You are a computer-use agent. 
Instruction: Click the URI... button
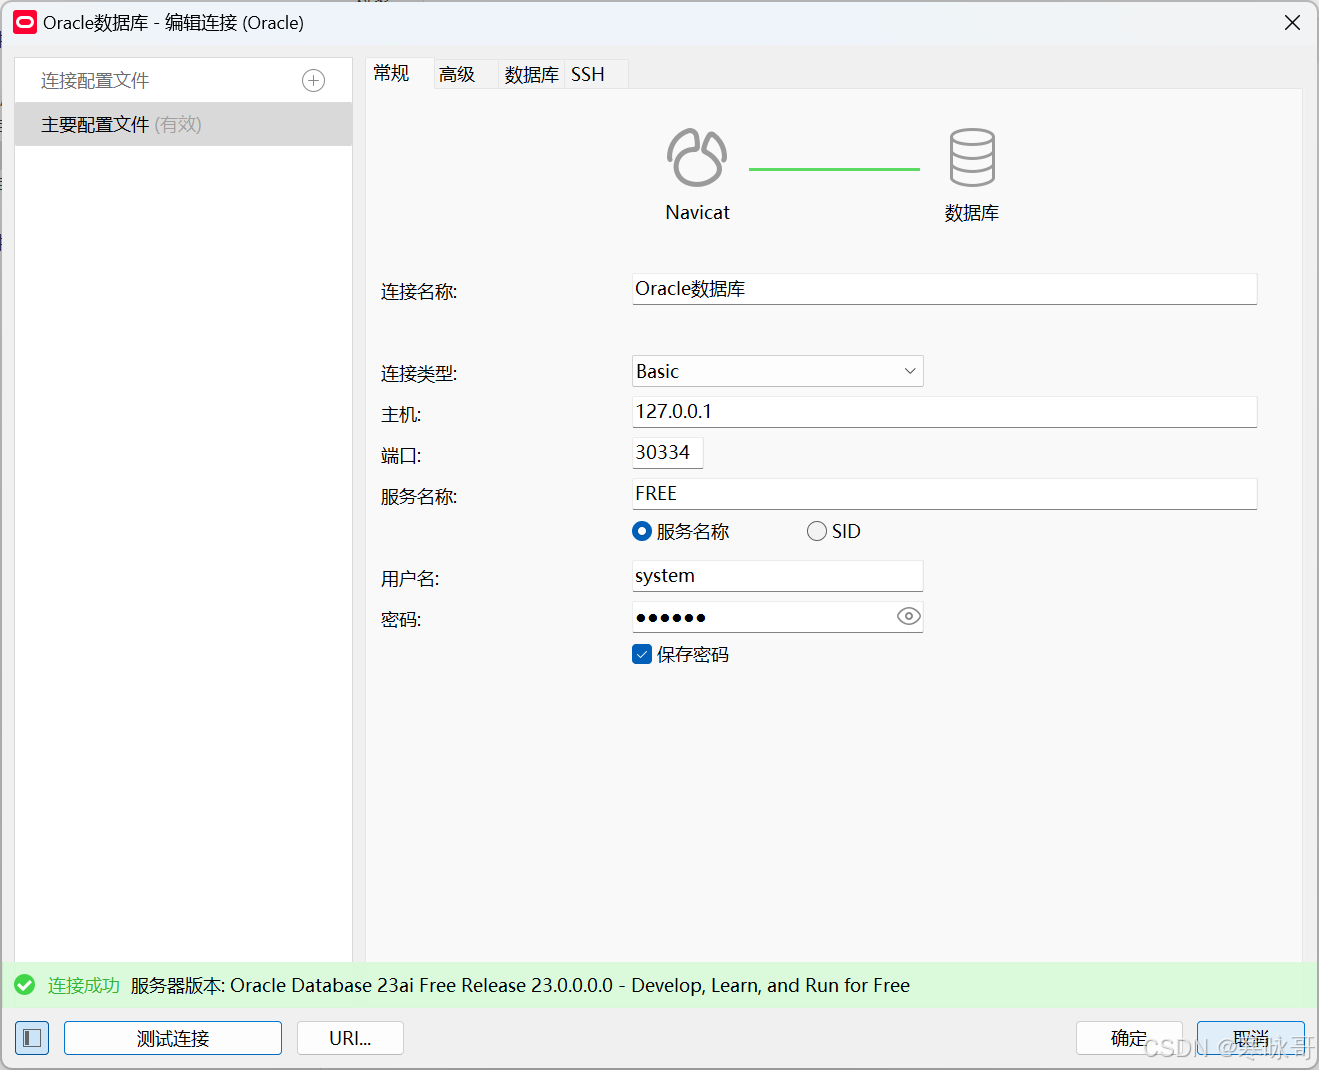pos(350,1038)
